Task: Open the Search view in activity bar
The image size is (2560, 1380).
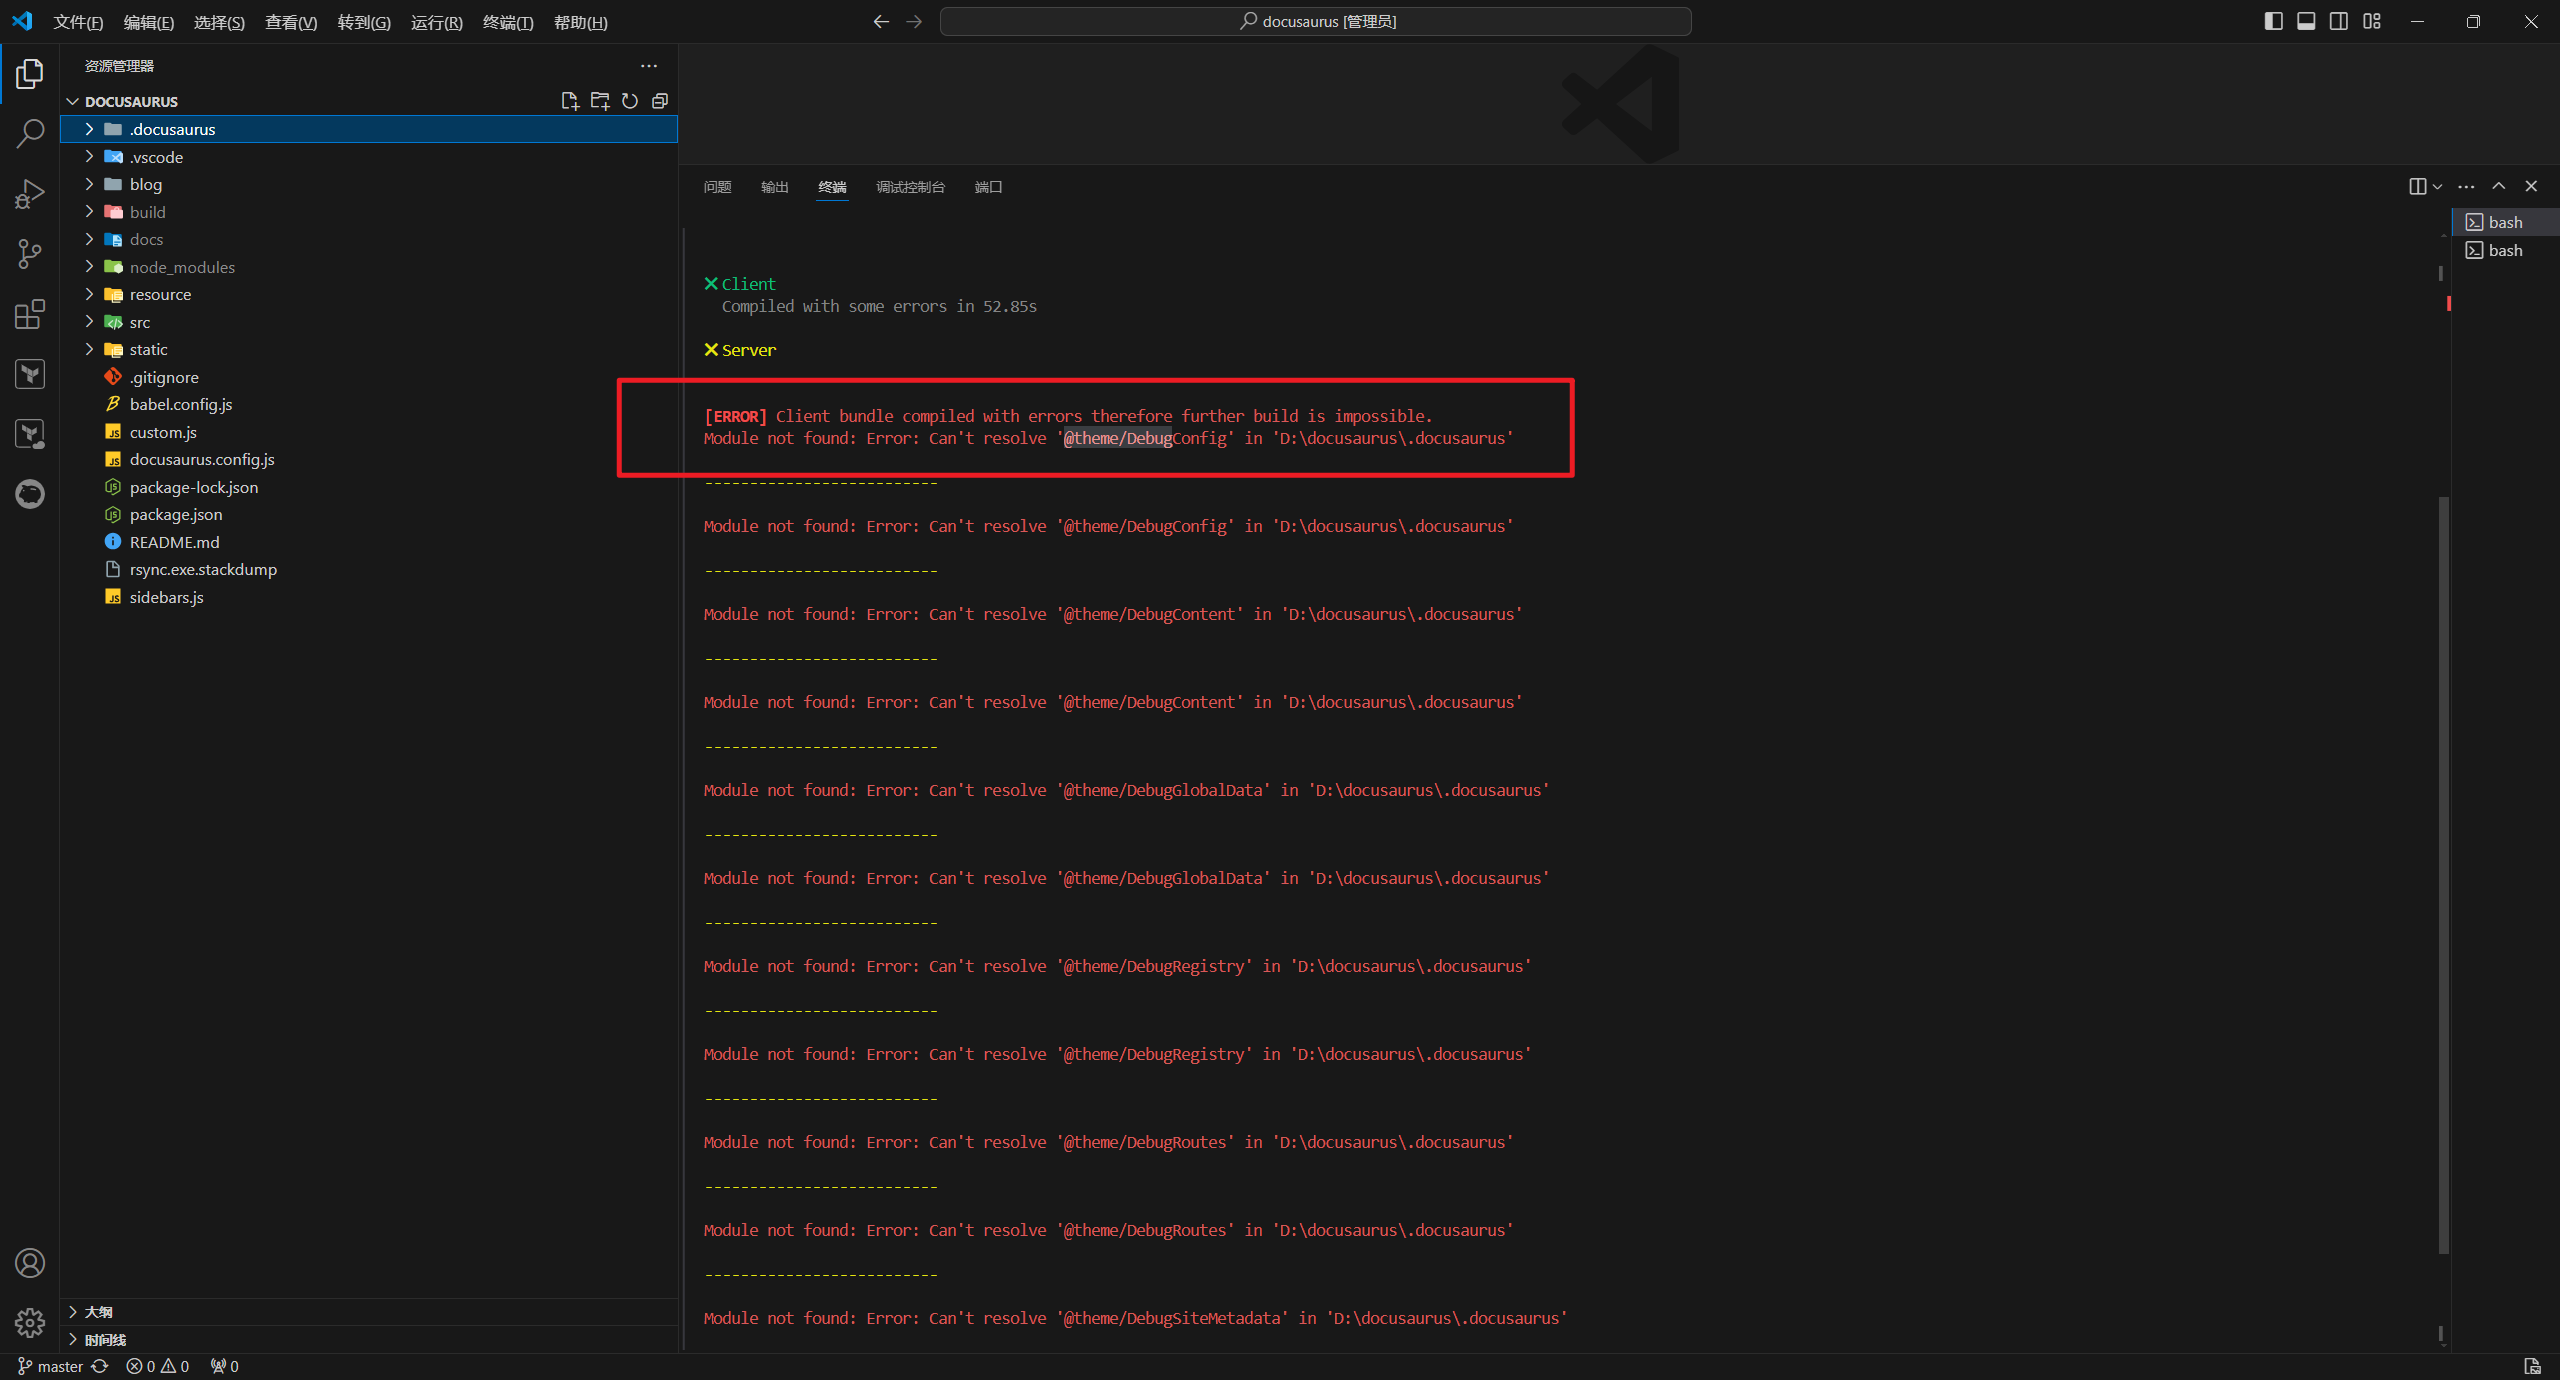Action: pyautogui.click(x=30, y=133)
